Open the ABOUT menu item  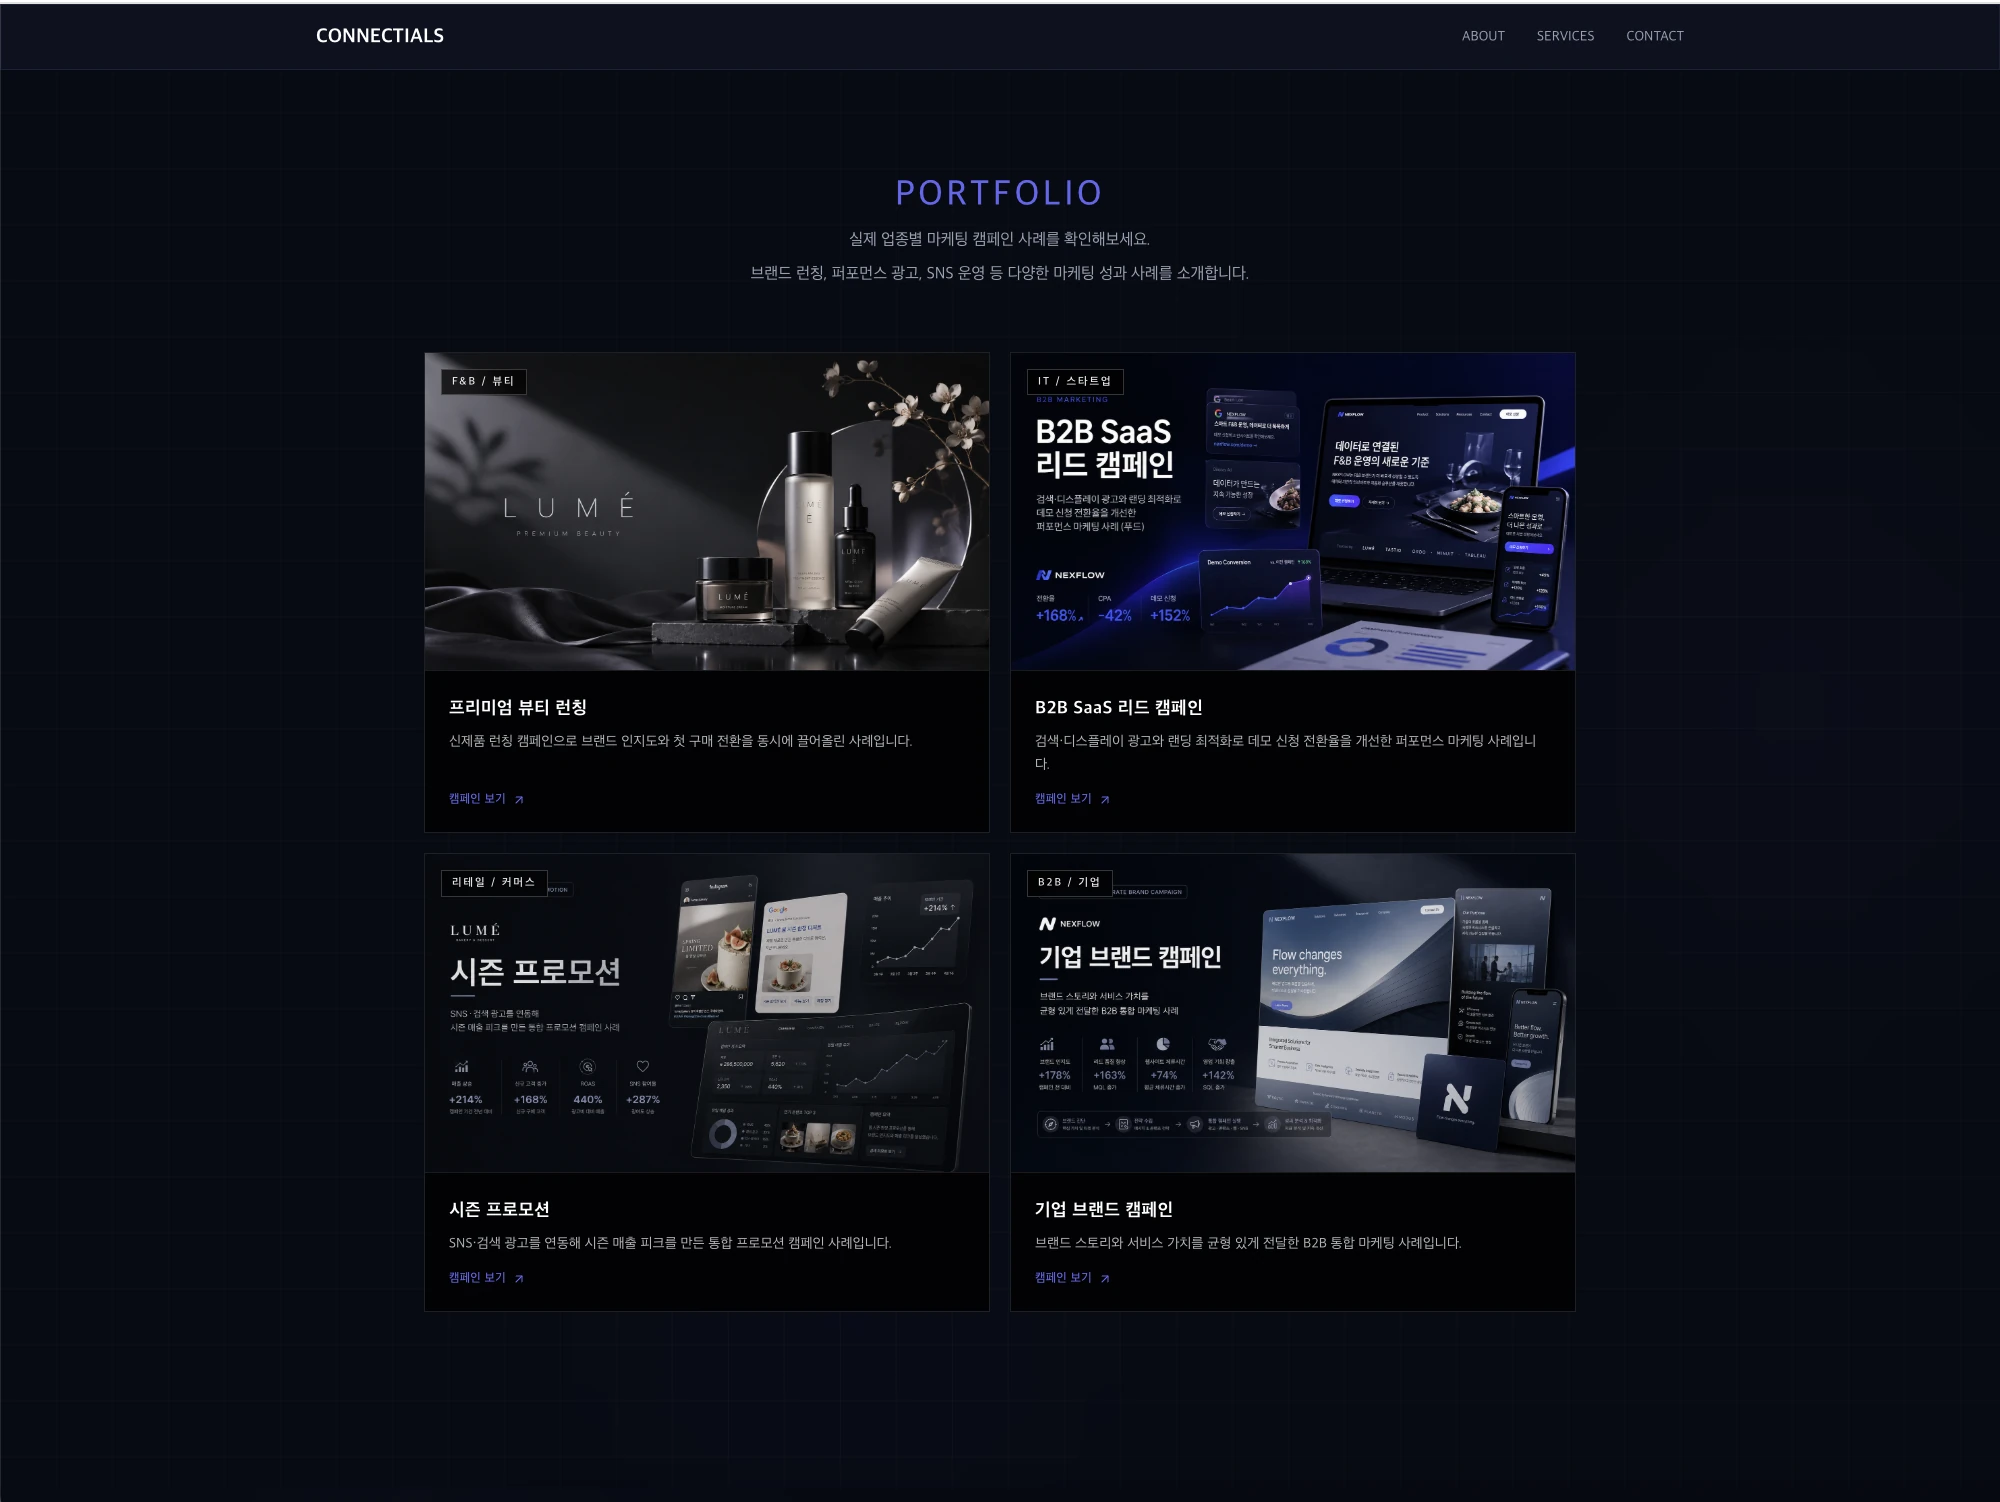pyautogui.click(x=1483, y=36)
